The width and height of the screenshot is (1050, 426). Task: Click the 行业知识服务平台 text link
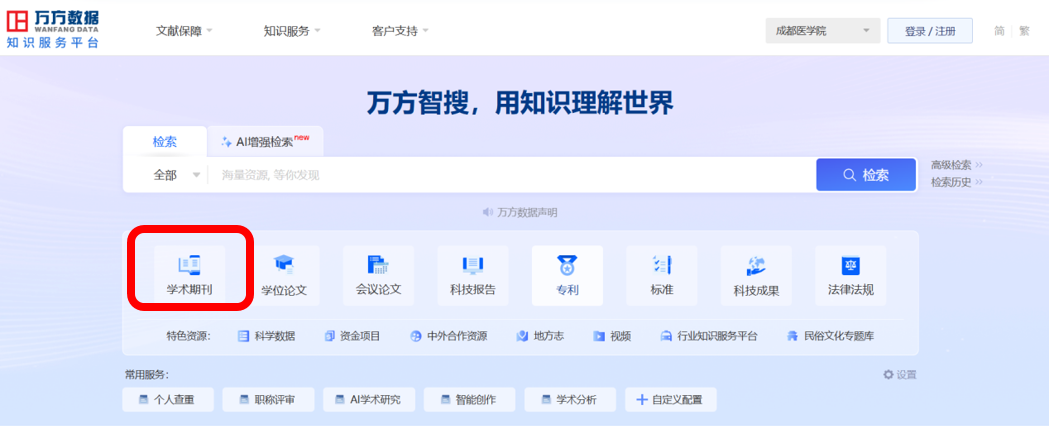pyautogui.click(x=717, y=336)
